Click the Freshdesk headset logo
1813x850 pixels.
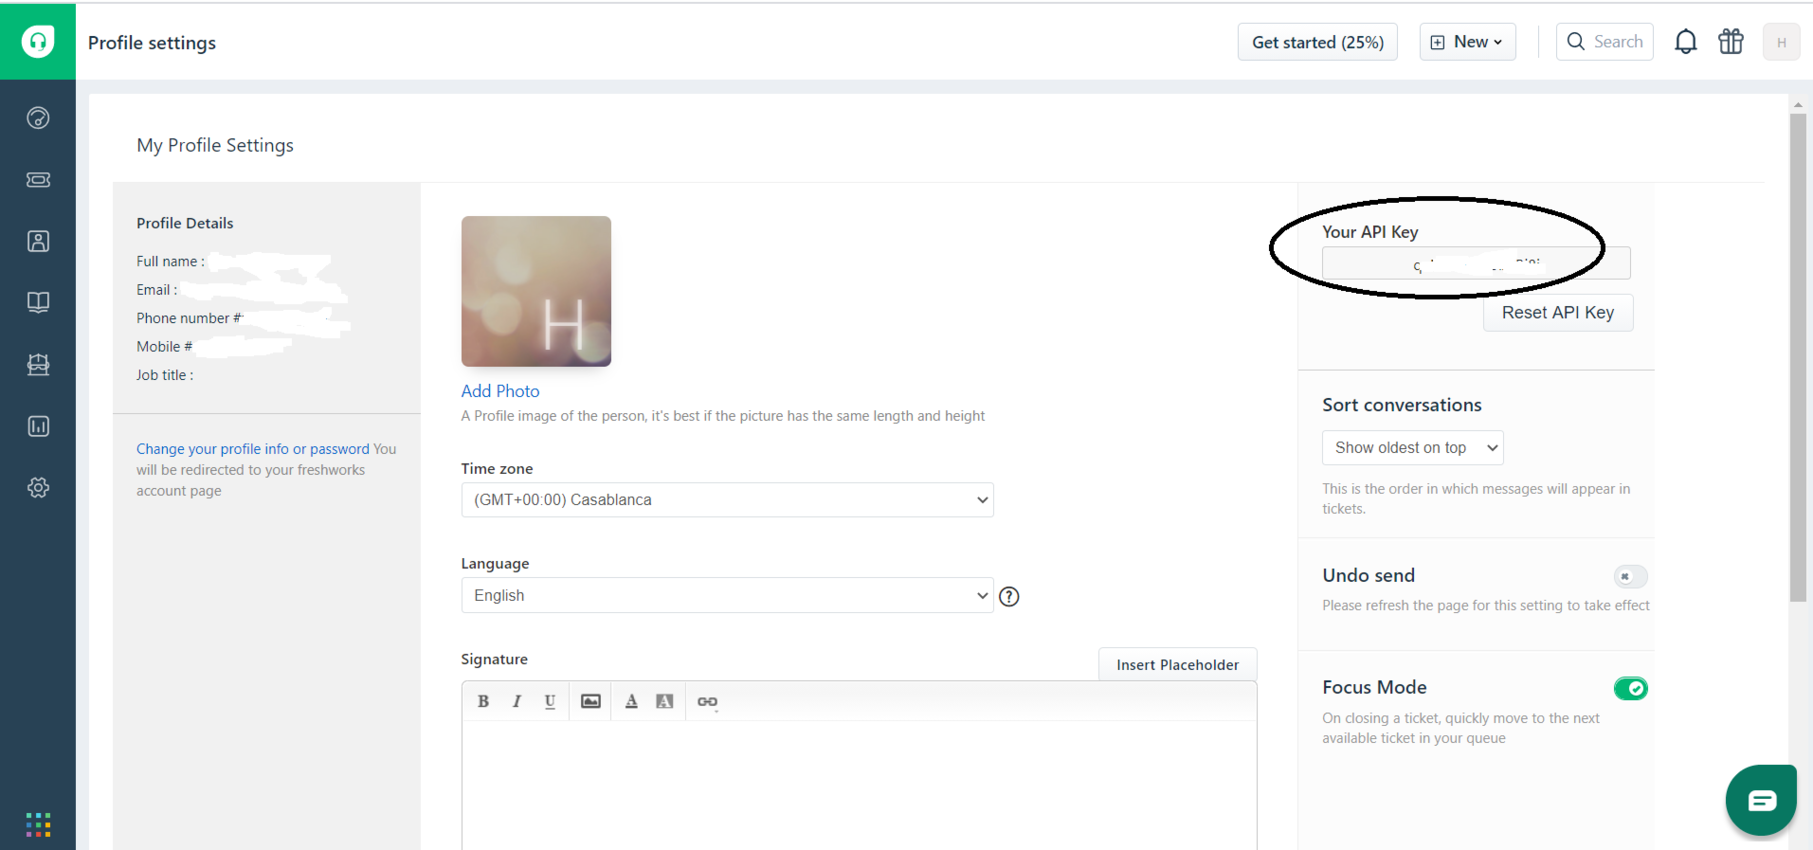click(38, 41)
